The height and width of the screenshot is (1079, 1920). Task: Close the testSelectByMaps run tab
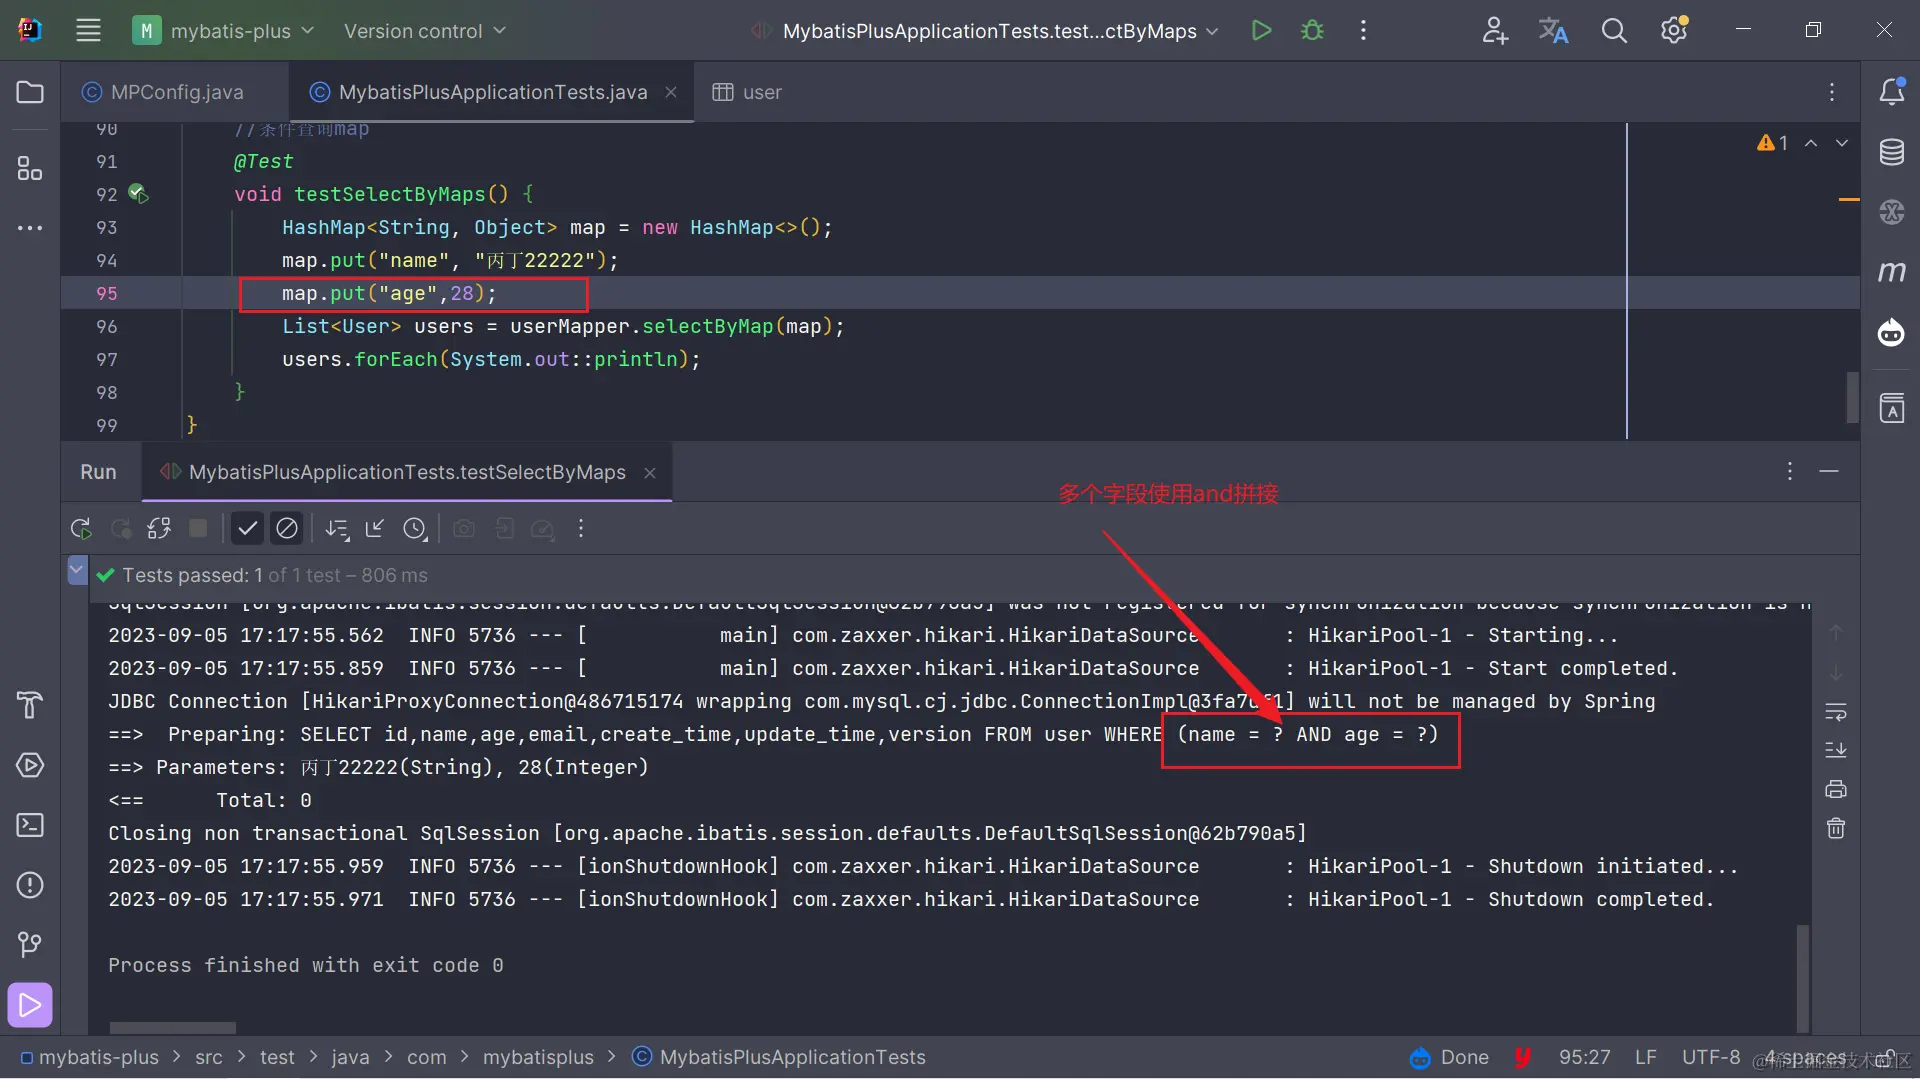(650, 473)
